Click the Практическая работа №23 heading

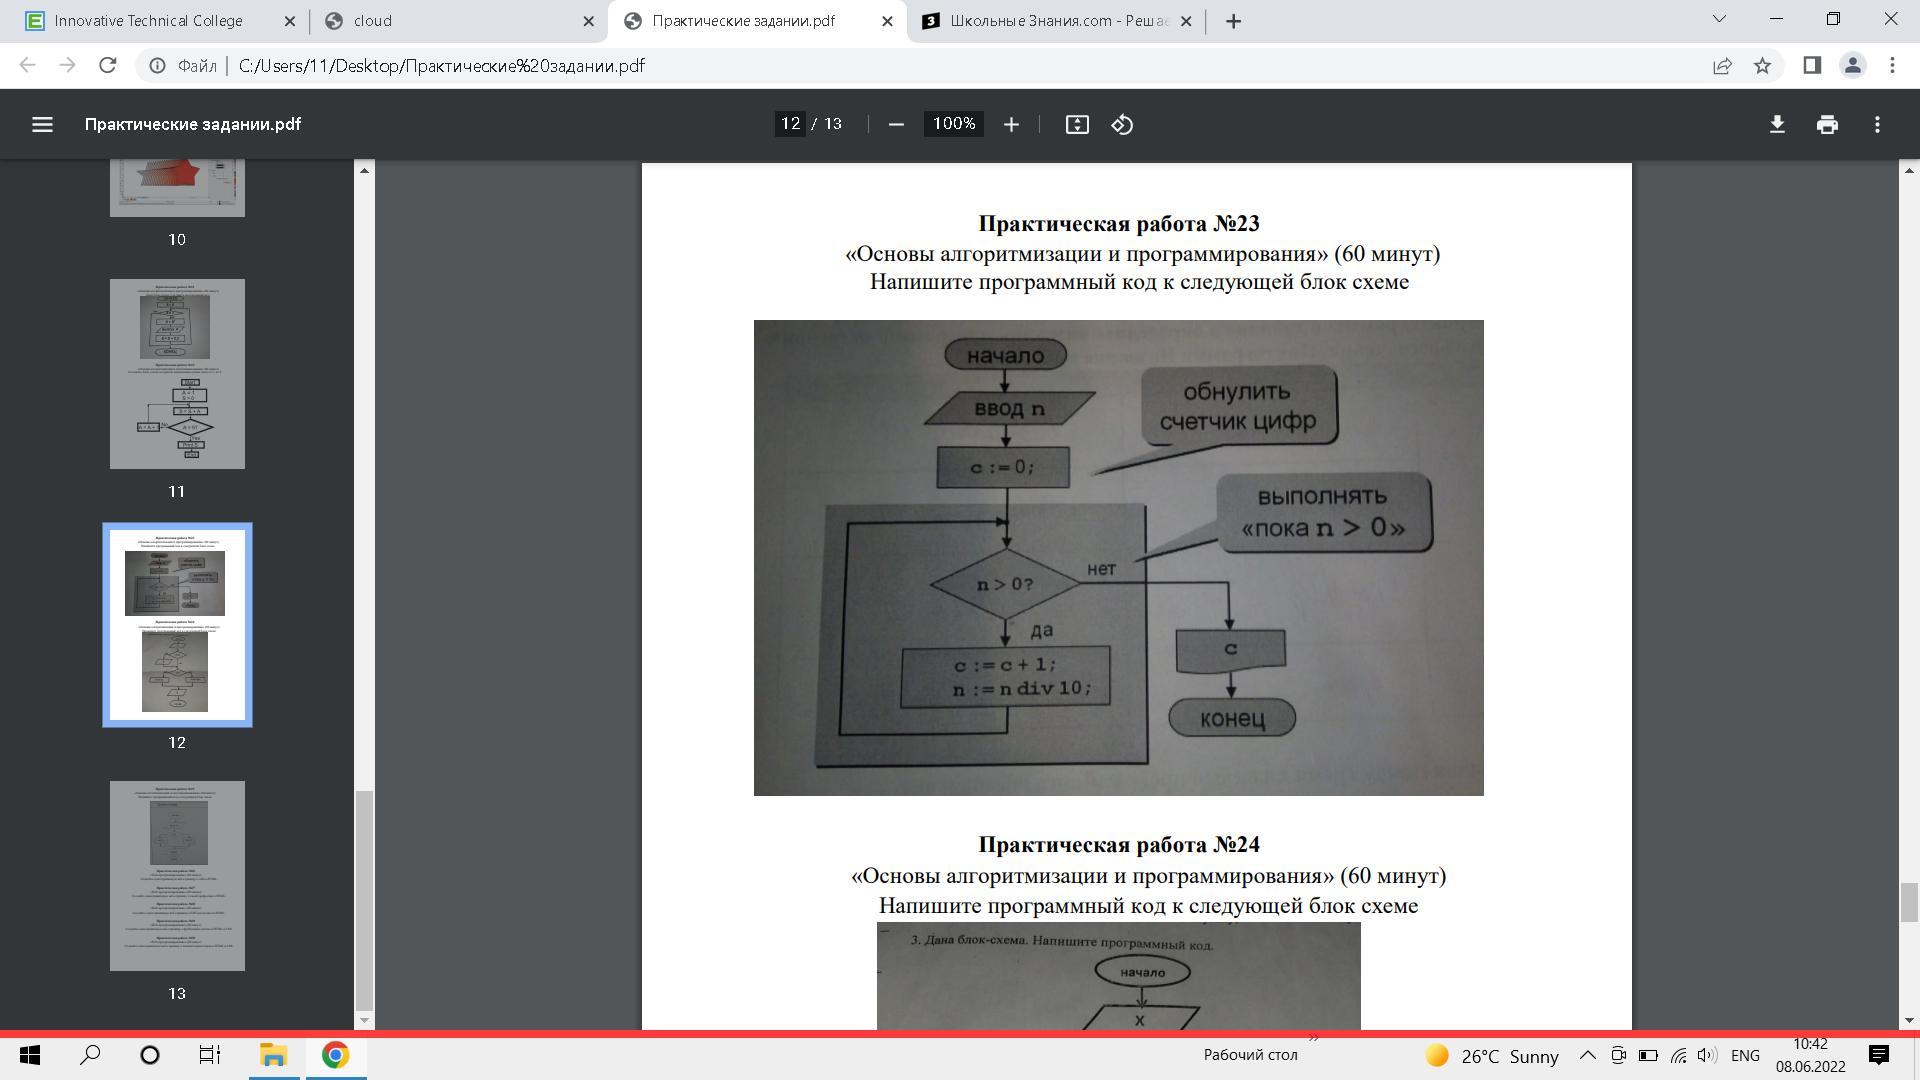pos(1118,223)
